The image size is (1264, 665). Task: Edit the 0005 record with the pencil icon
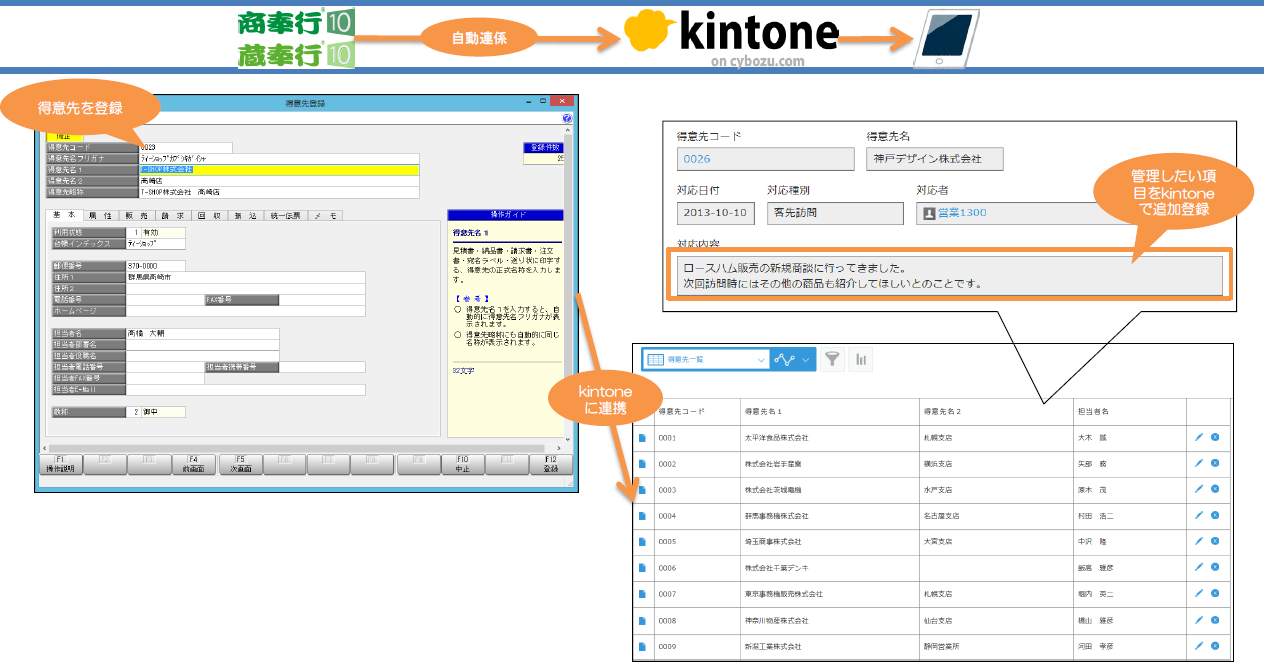1199,541
